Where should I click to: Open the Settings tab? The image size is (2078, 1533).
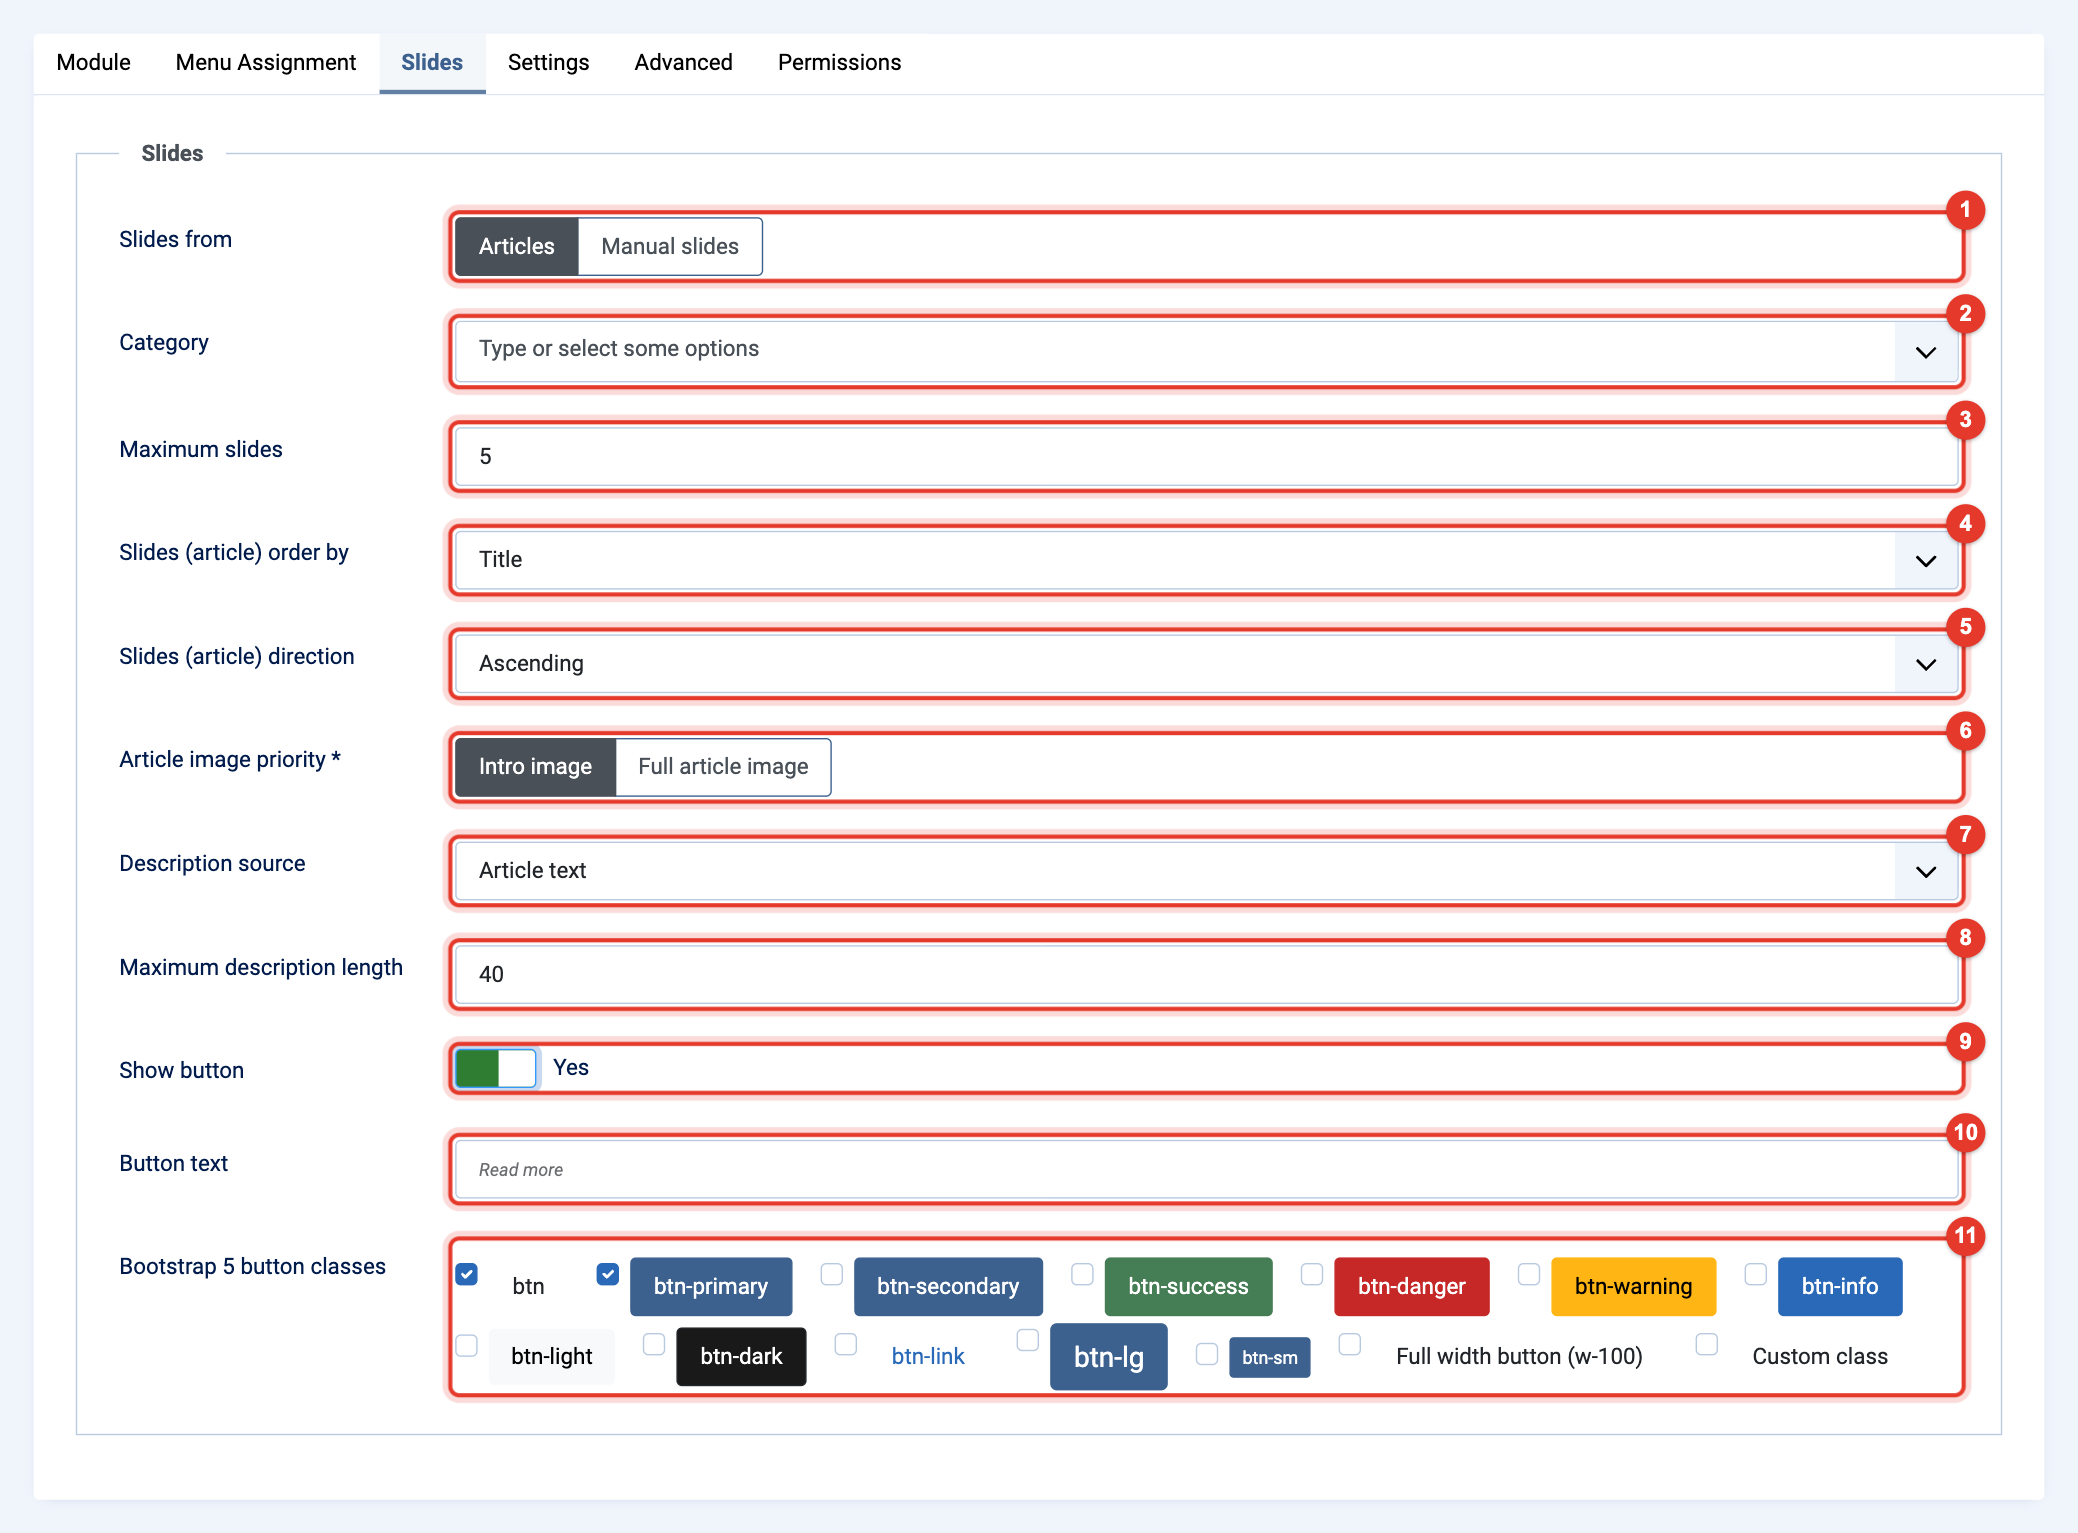point(548,62)
